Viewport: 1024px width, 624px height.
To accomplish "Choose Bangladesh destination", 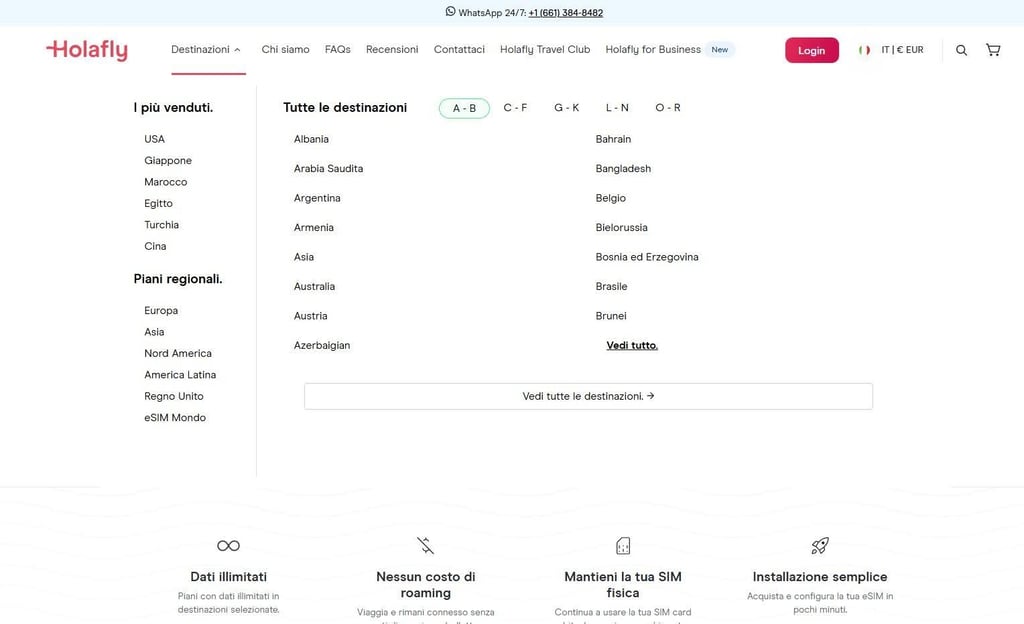I will coord(623,168).
